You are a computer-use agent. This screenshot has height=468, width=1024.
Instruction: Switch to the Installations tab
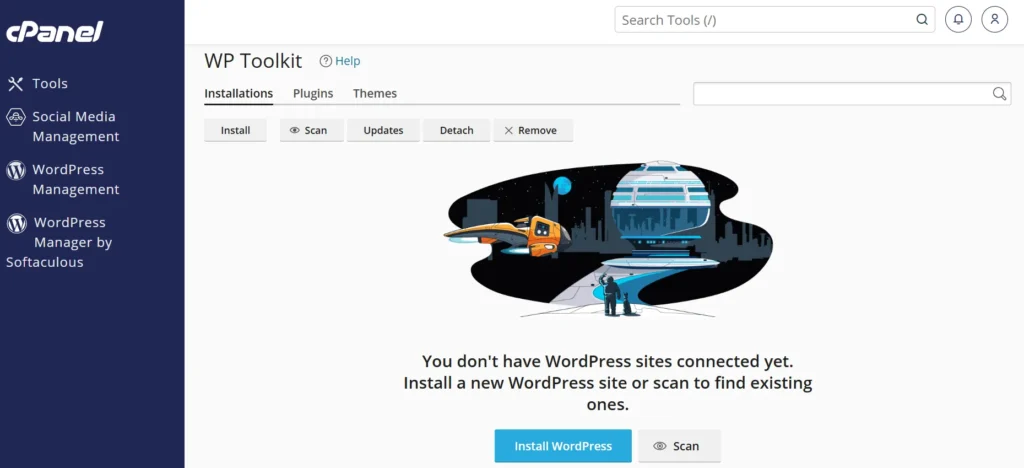click(x=238, y=93)
